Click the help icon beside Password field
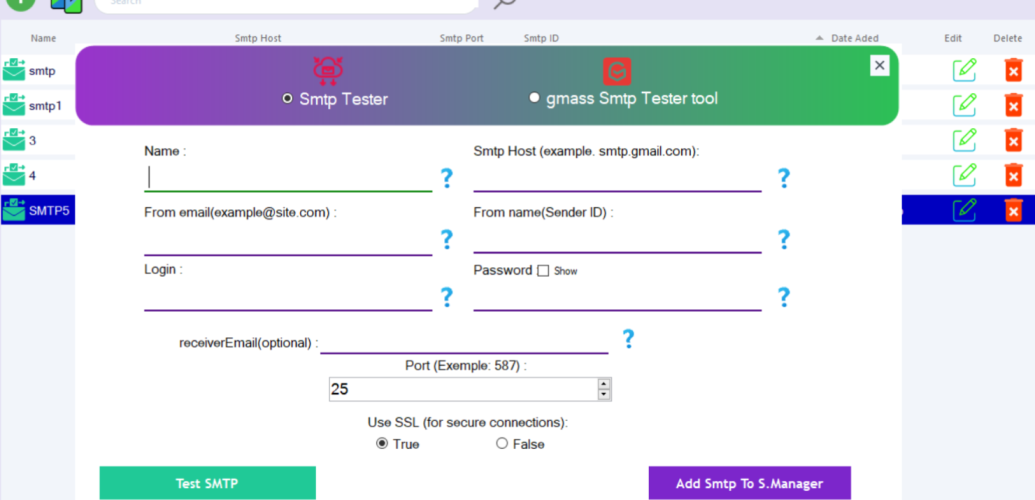The height and width of the screenshot is (500, 1035). pos(784,297)
